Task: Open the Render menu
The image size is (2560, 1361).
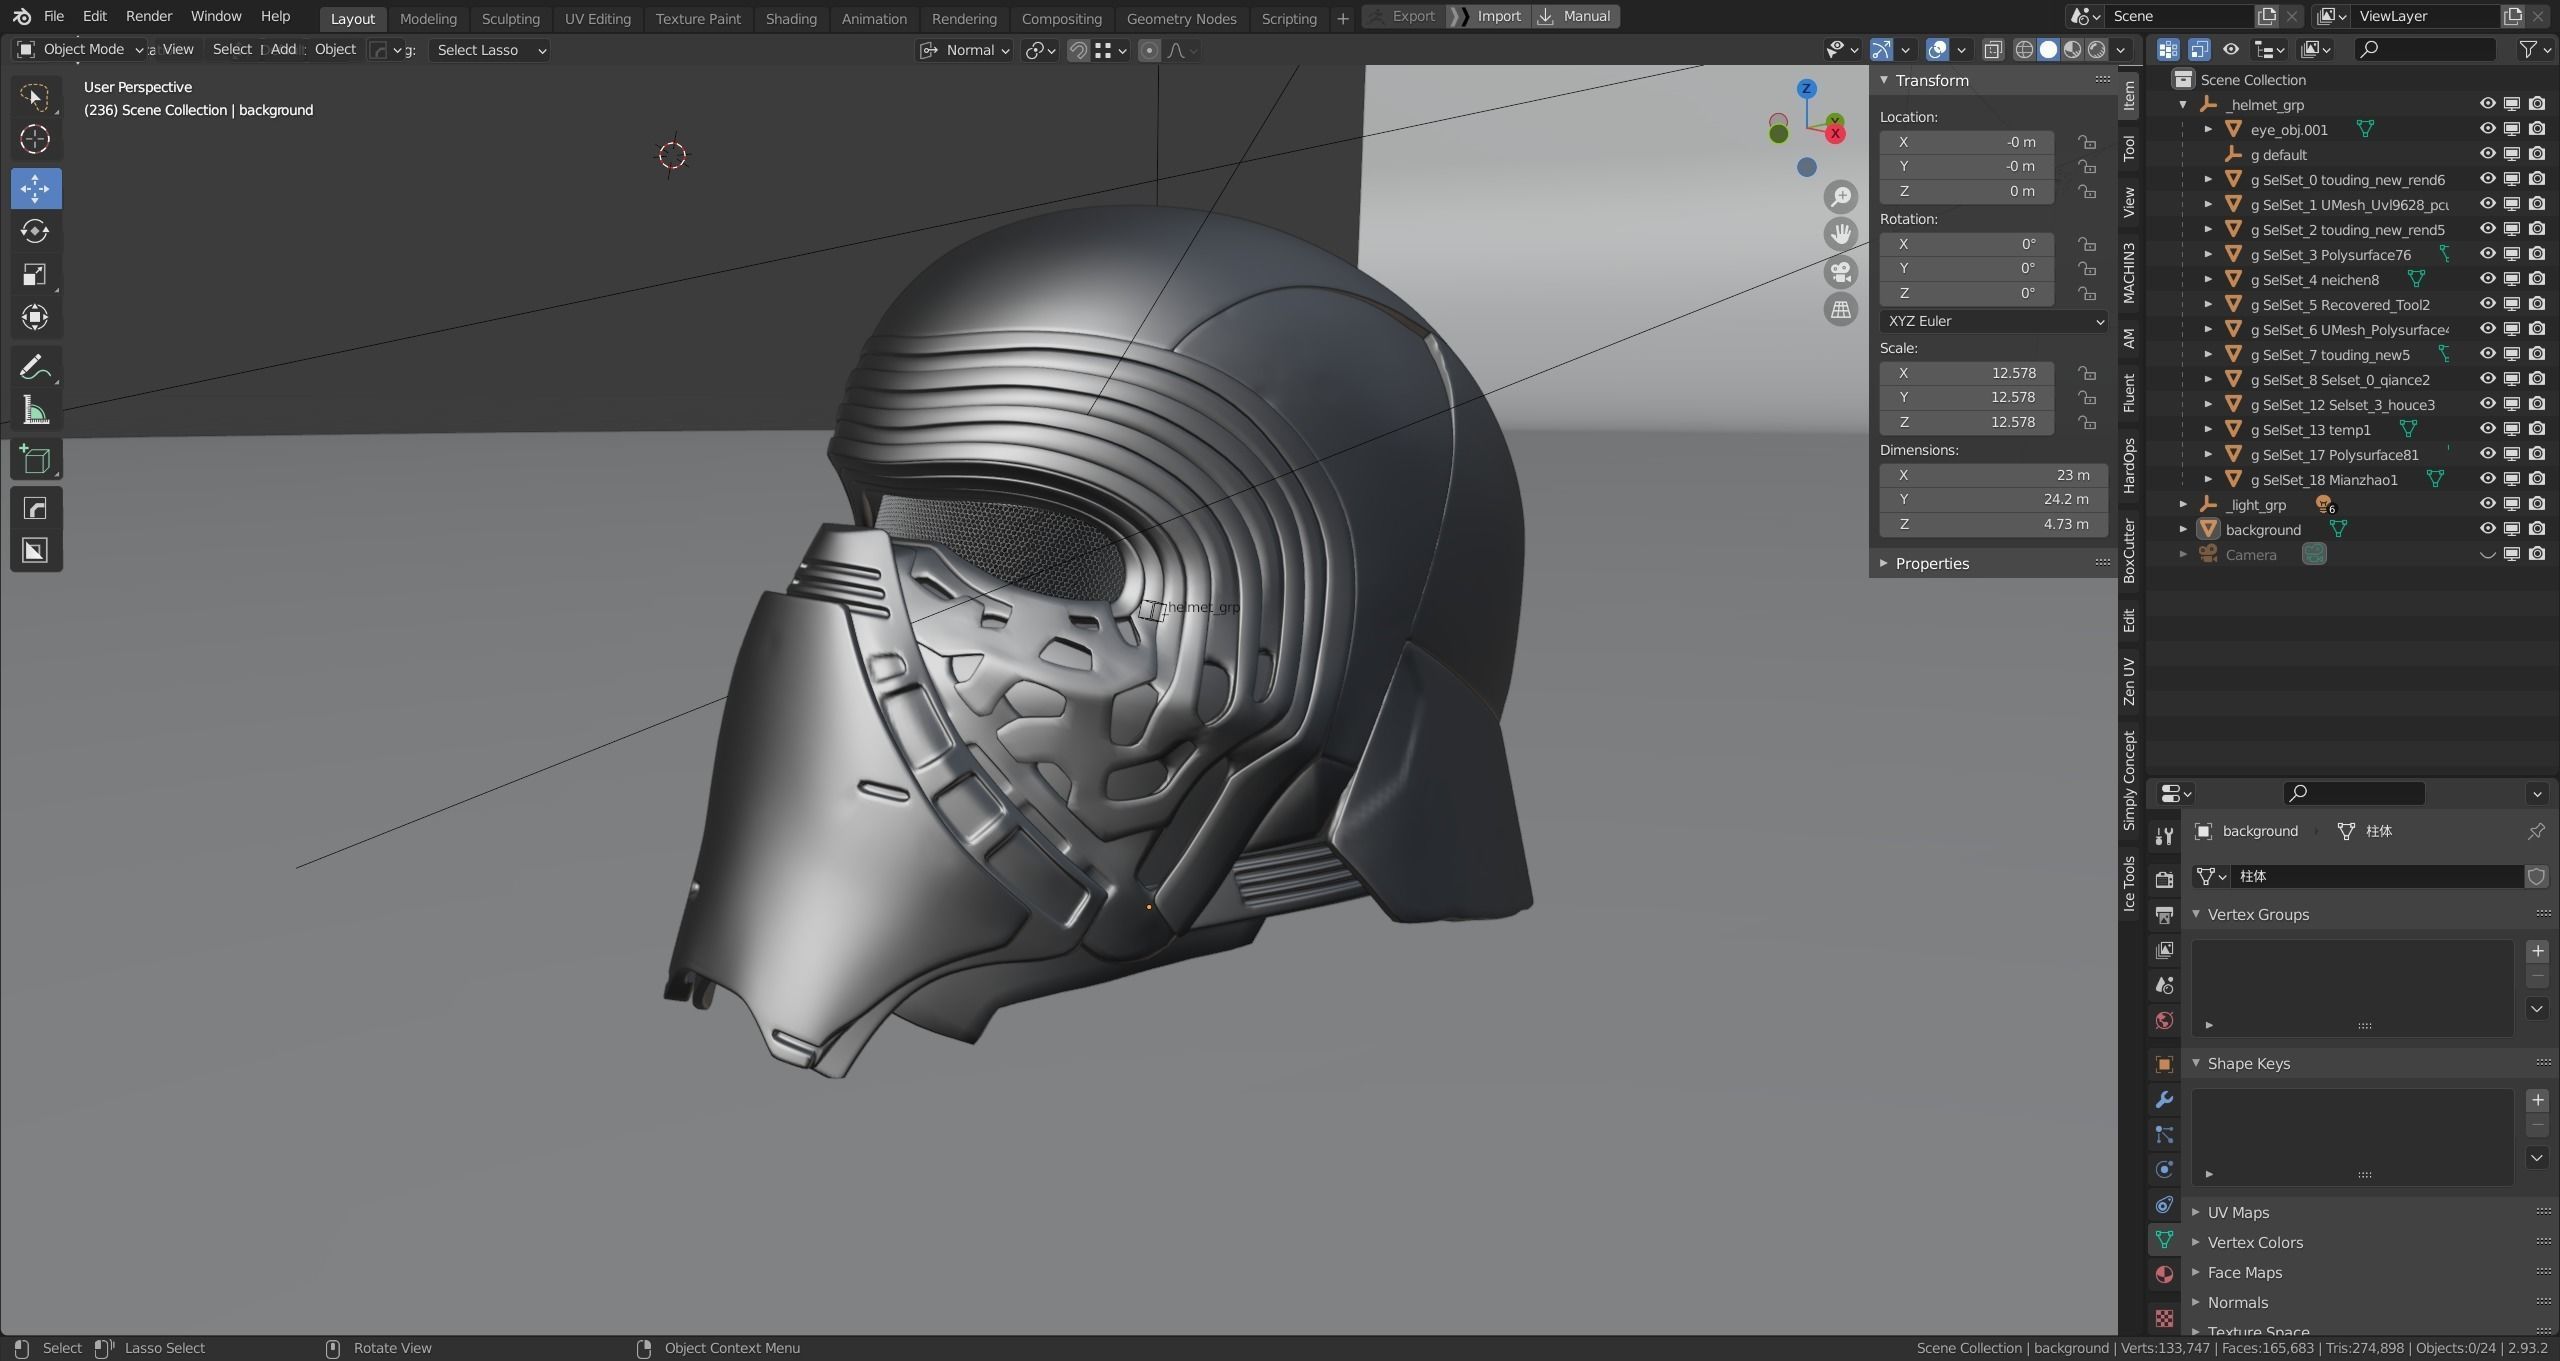Action: tap(149, 17)
